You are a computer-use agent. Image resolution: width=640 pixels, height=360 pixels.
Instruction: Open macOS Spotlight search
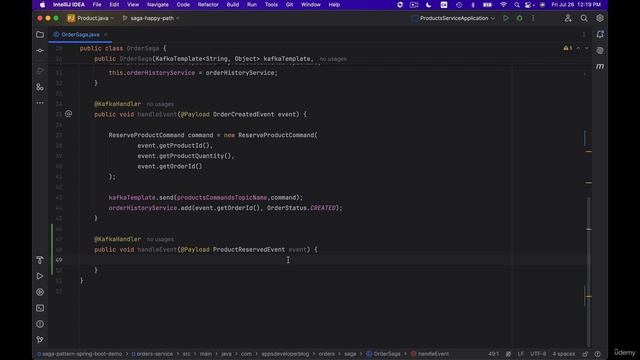[517, 5]
